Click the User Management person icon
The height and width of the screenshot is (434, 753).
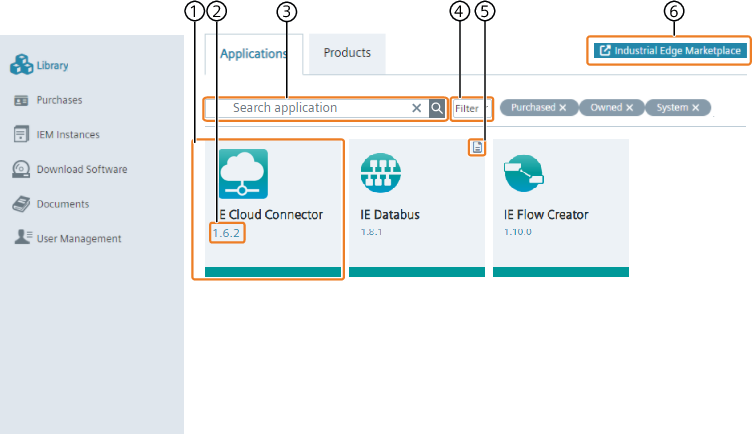(x=21, y=238)
